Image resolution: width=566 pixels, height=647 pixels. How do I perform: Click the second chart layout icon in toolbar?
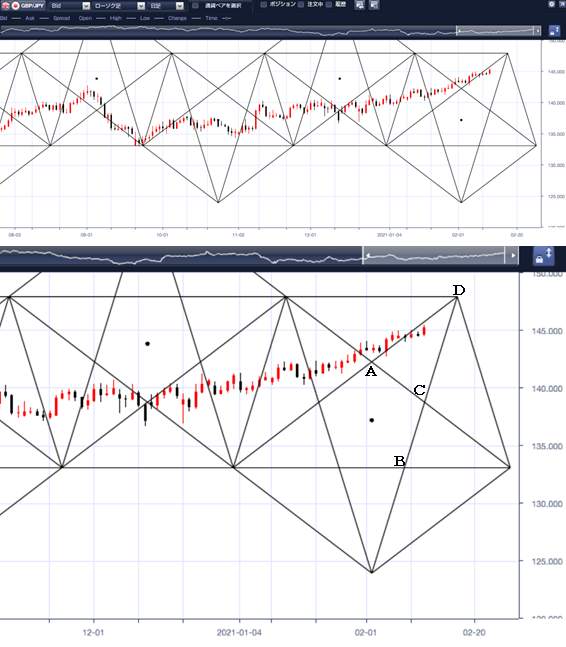(374, 5)
